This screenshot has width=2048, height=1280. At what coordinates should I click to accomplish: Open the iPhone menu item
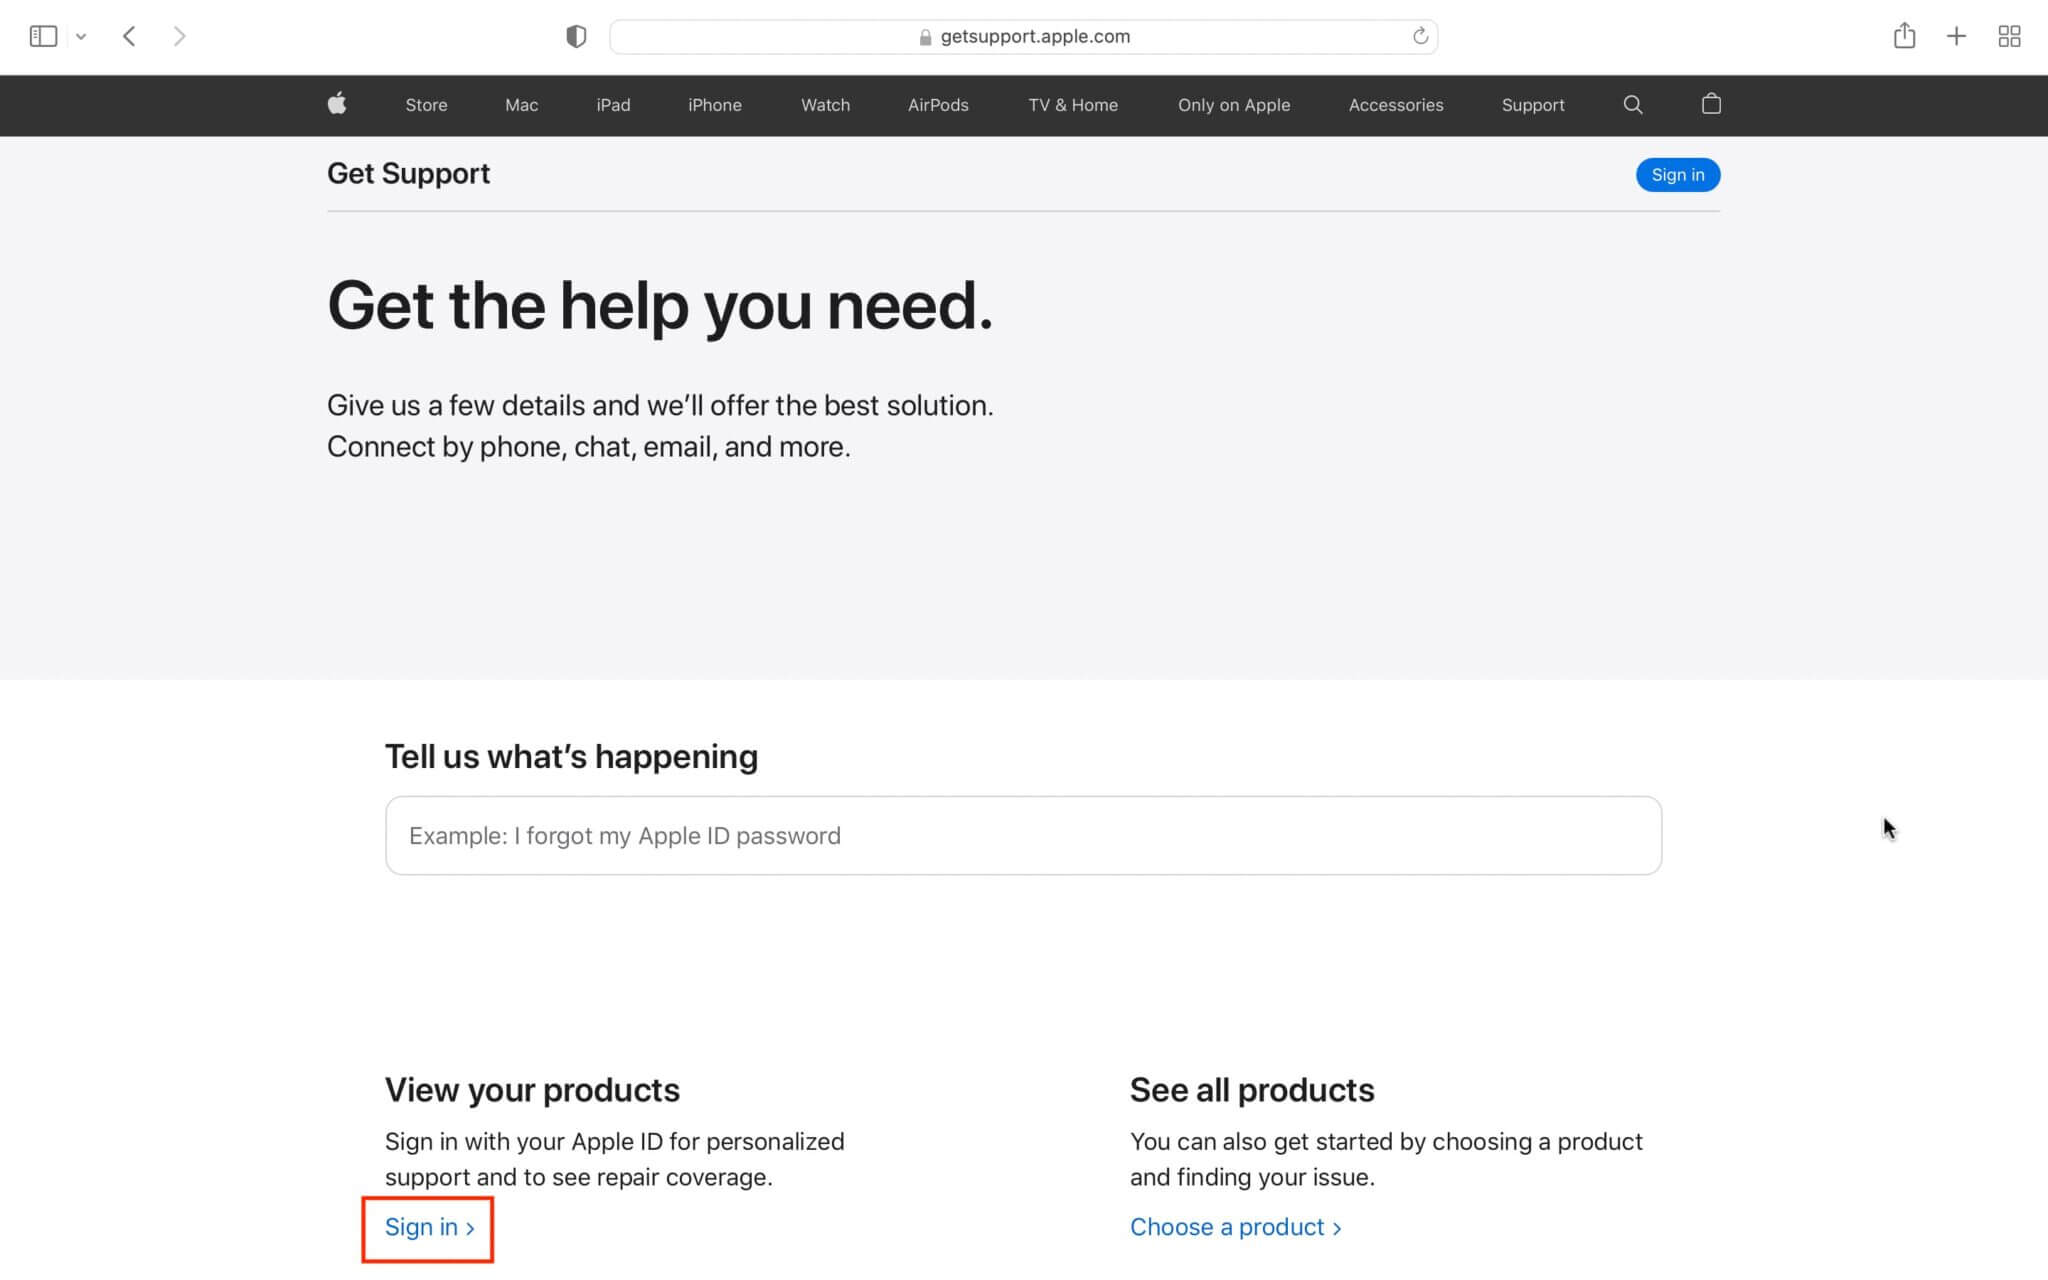click(714, 105)
